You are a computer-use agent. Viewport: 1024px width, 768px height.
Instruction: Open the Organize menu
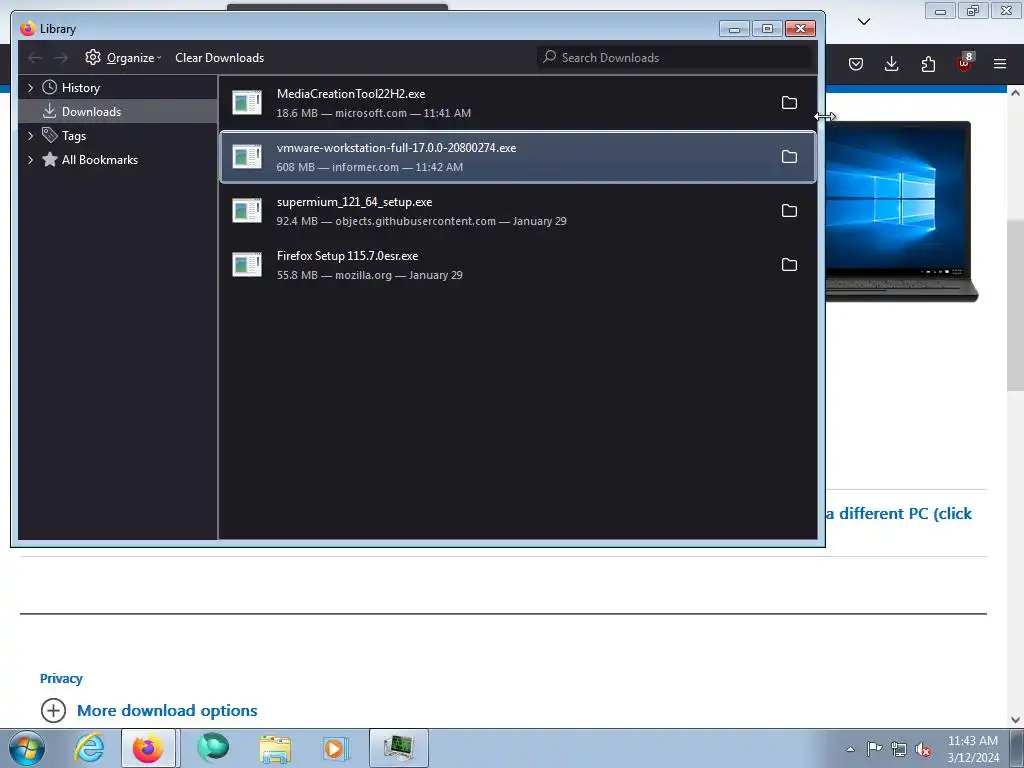pos(123,57)
